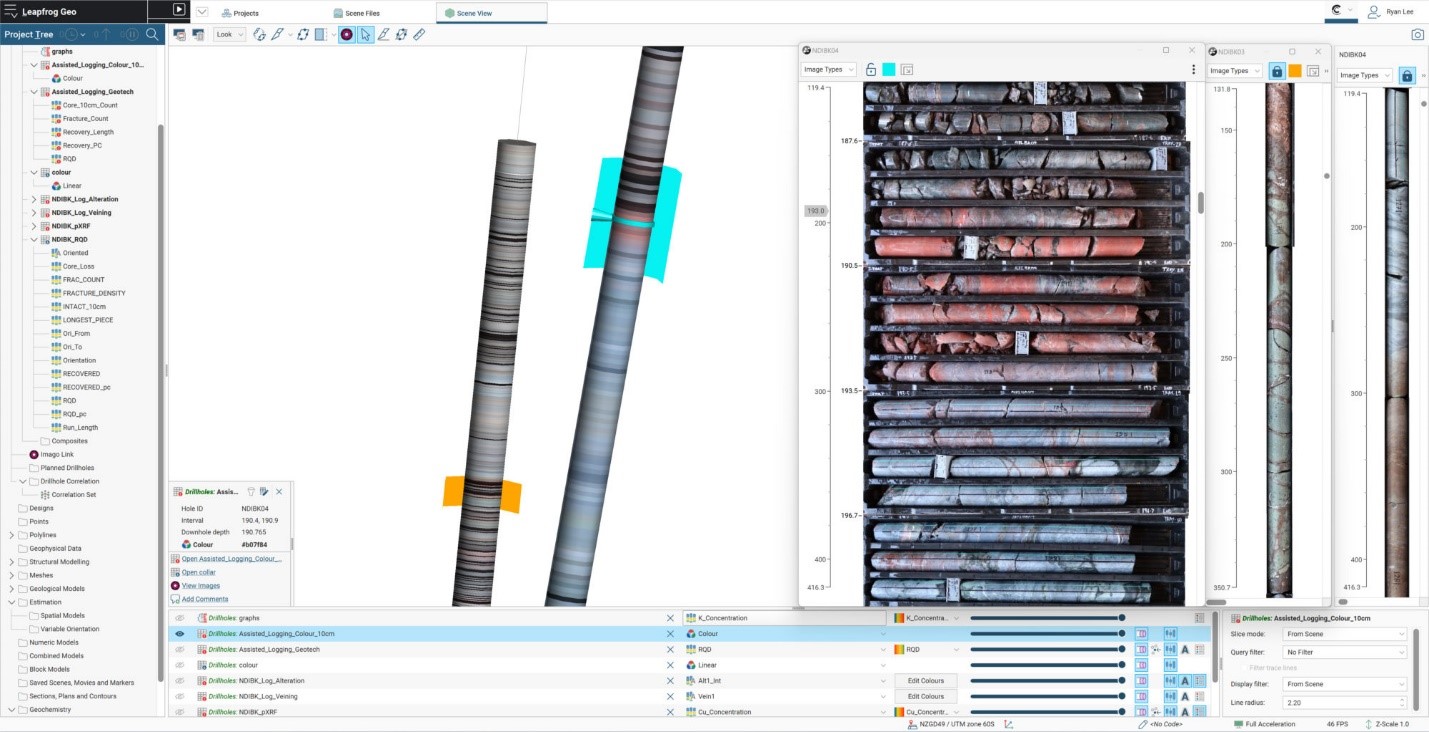Click the cylinder display icon in the colour row

pos(1141,665)
